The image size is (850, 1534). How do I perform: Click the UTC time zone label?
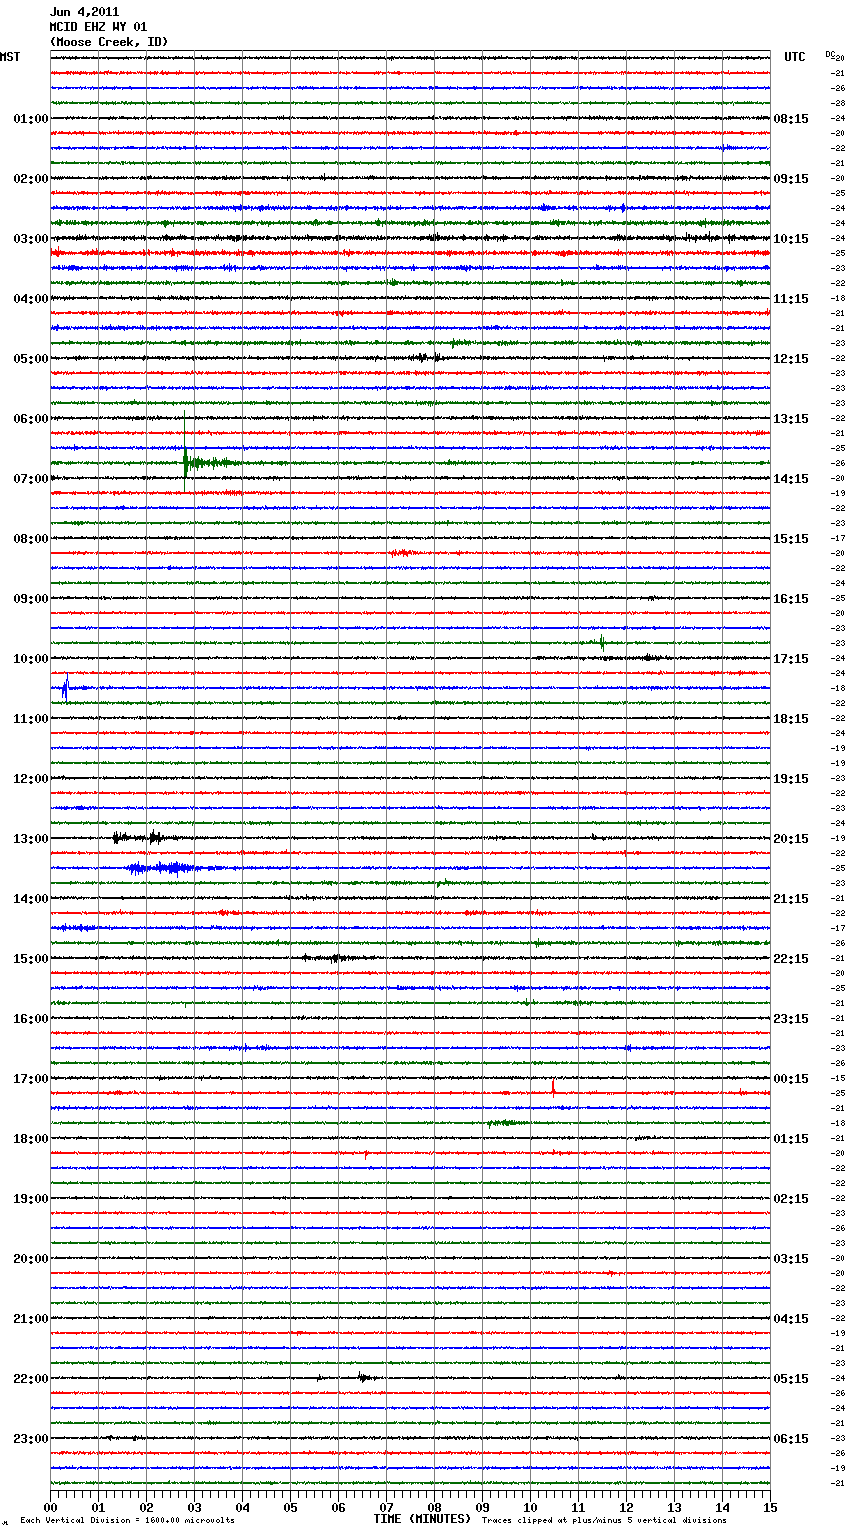point(795,57)
